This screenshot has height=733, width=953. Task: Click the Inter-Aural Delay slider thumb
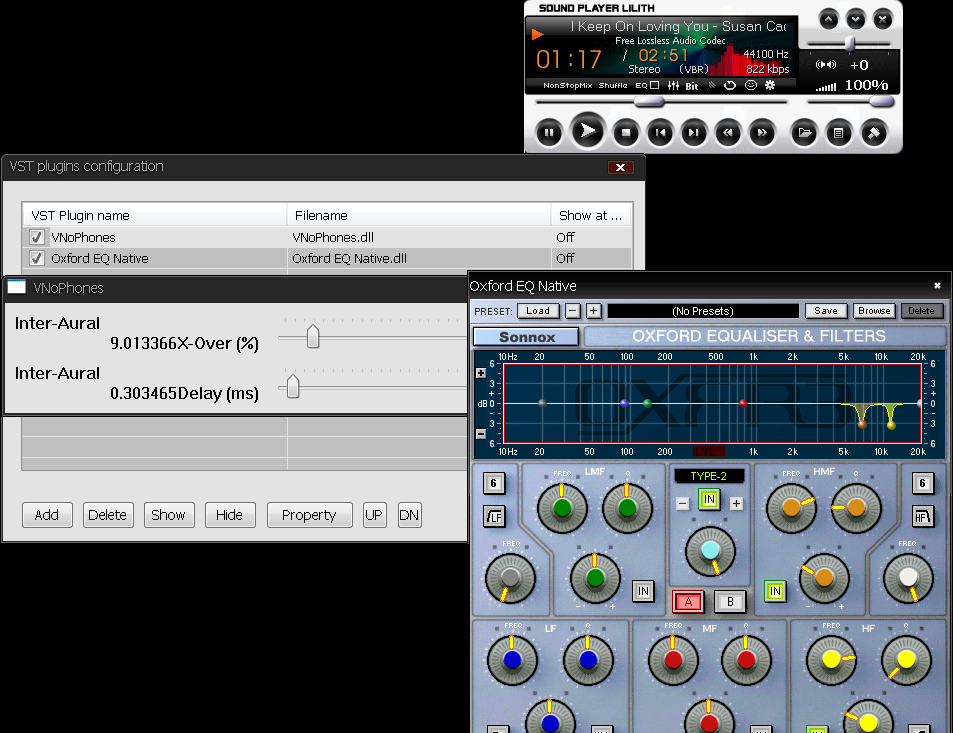pos(293,386)
